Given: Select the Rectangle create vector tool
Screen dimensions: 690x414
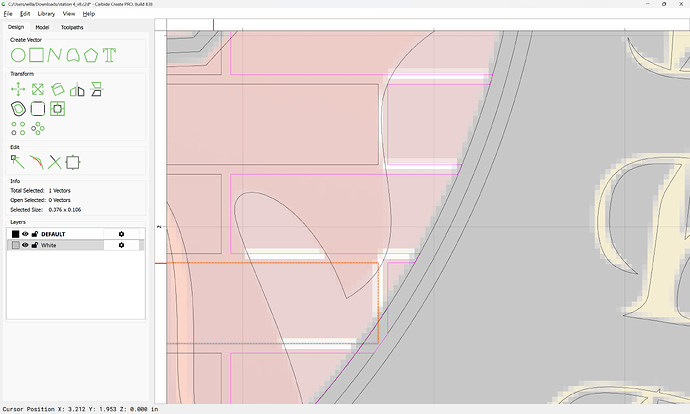Looking at the screenshot, I should coord(36,54).
